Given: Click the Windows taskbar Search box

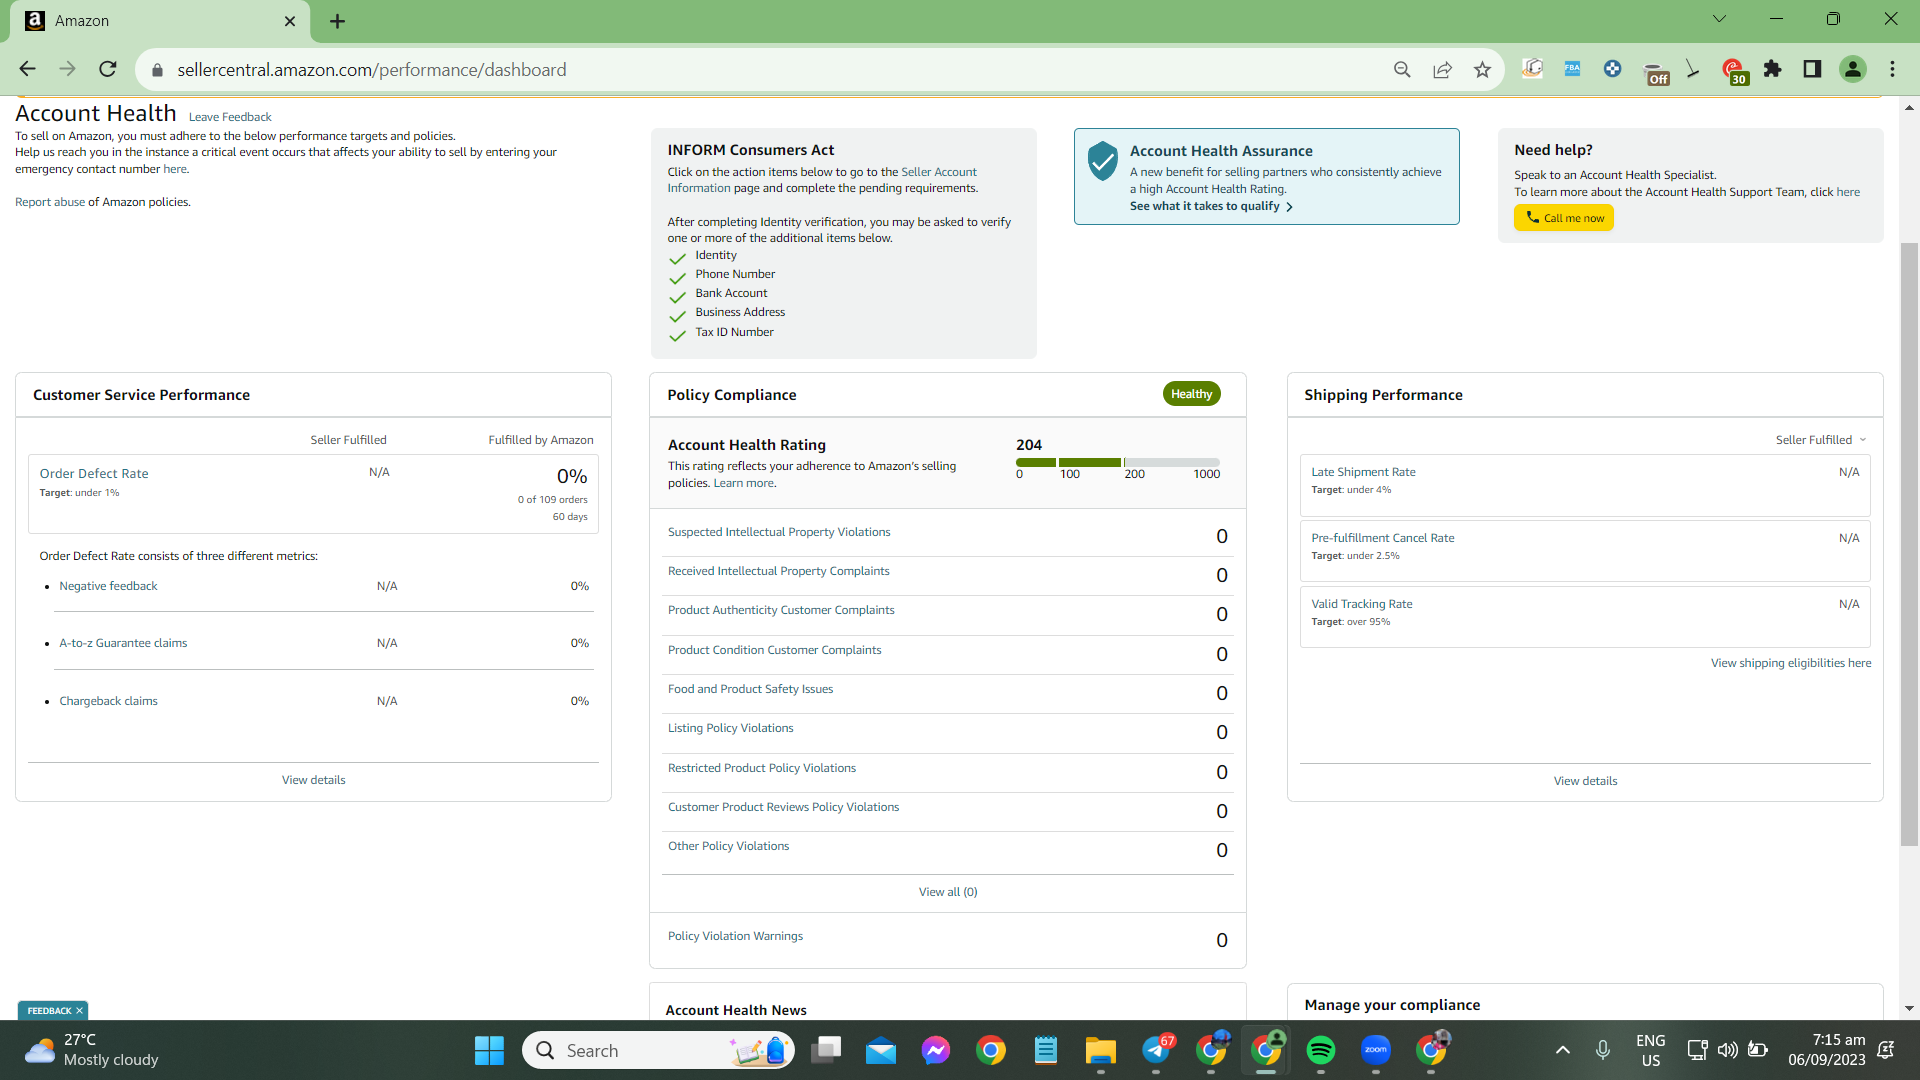Looking at the screenshot, I should [x=658, y=1050].
